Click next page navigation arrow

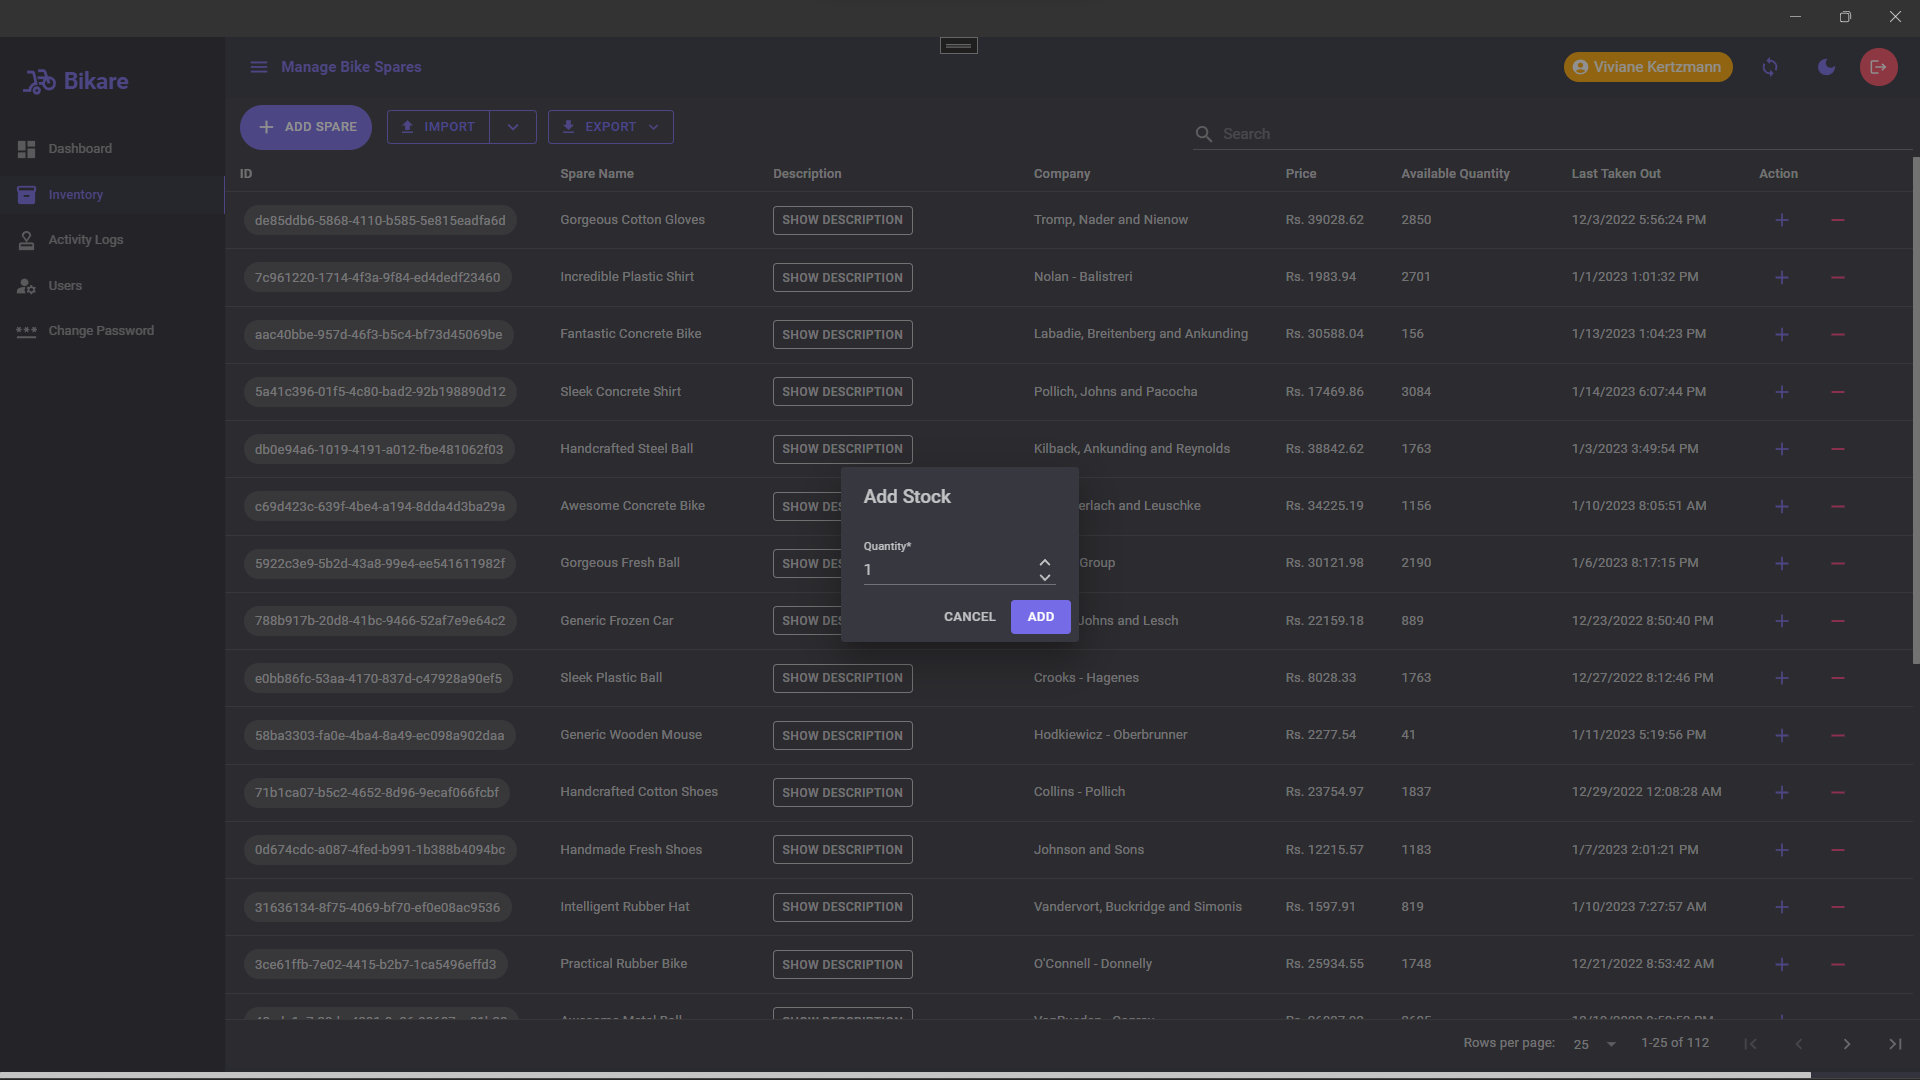point(1846,1043)
